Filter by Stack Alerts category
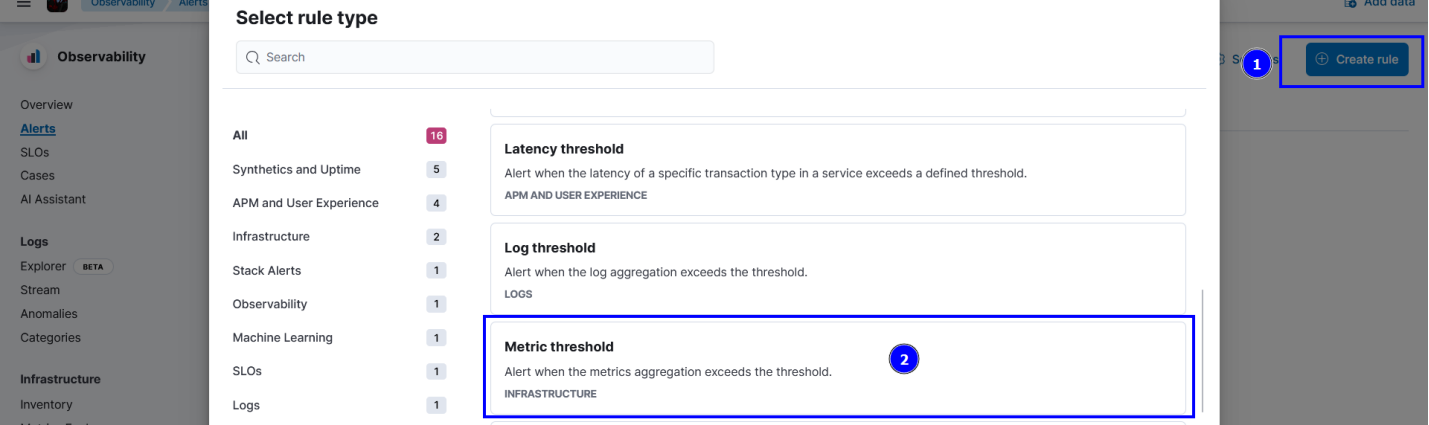Image resolution: width=1429 pixels, height=425 pixels. pos(266,270)
